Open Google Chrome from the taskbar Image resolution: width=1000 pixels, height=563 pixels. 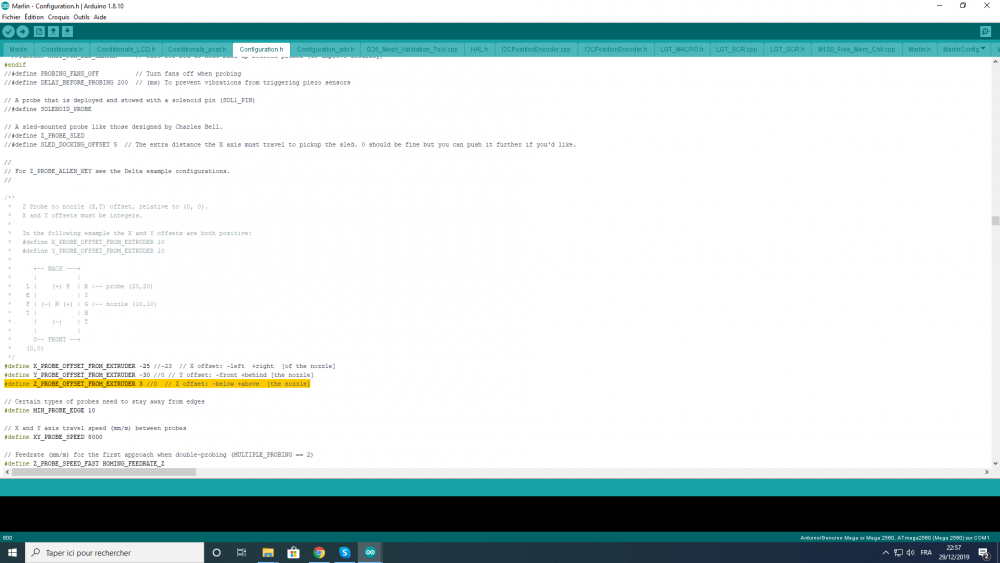[x=319, y=553]
